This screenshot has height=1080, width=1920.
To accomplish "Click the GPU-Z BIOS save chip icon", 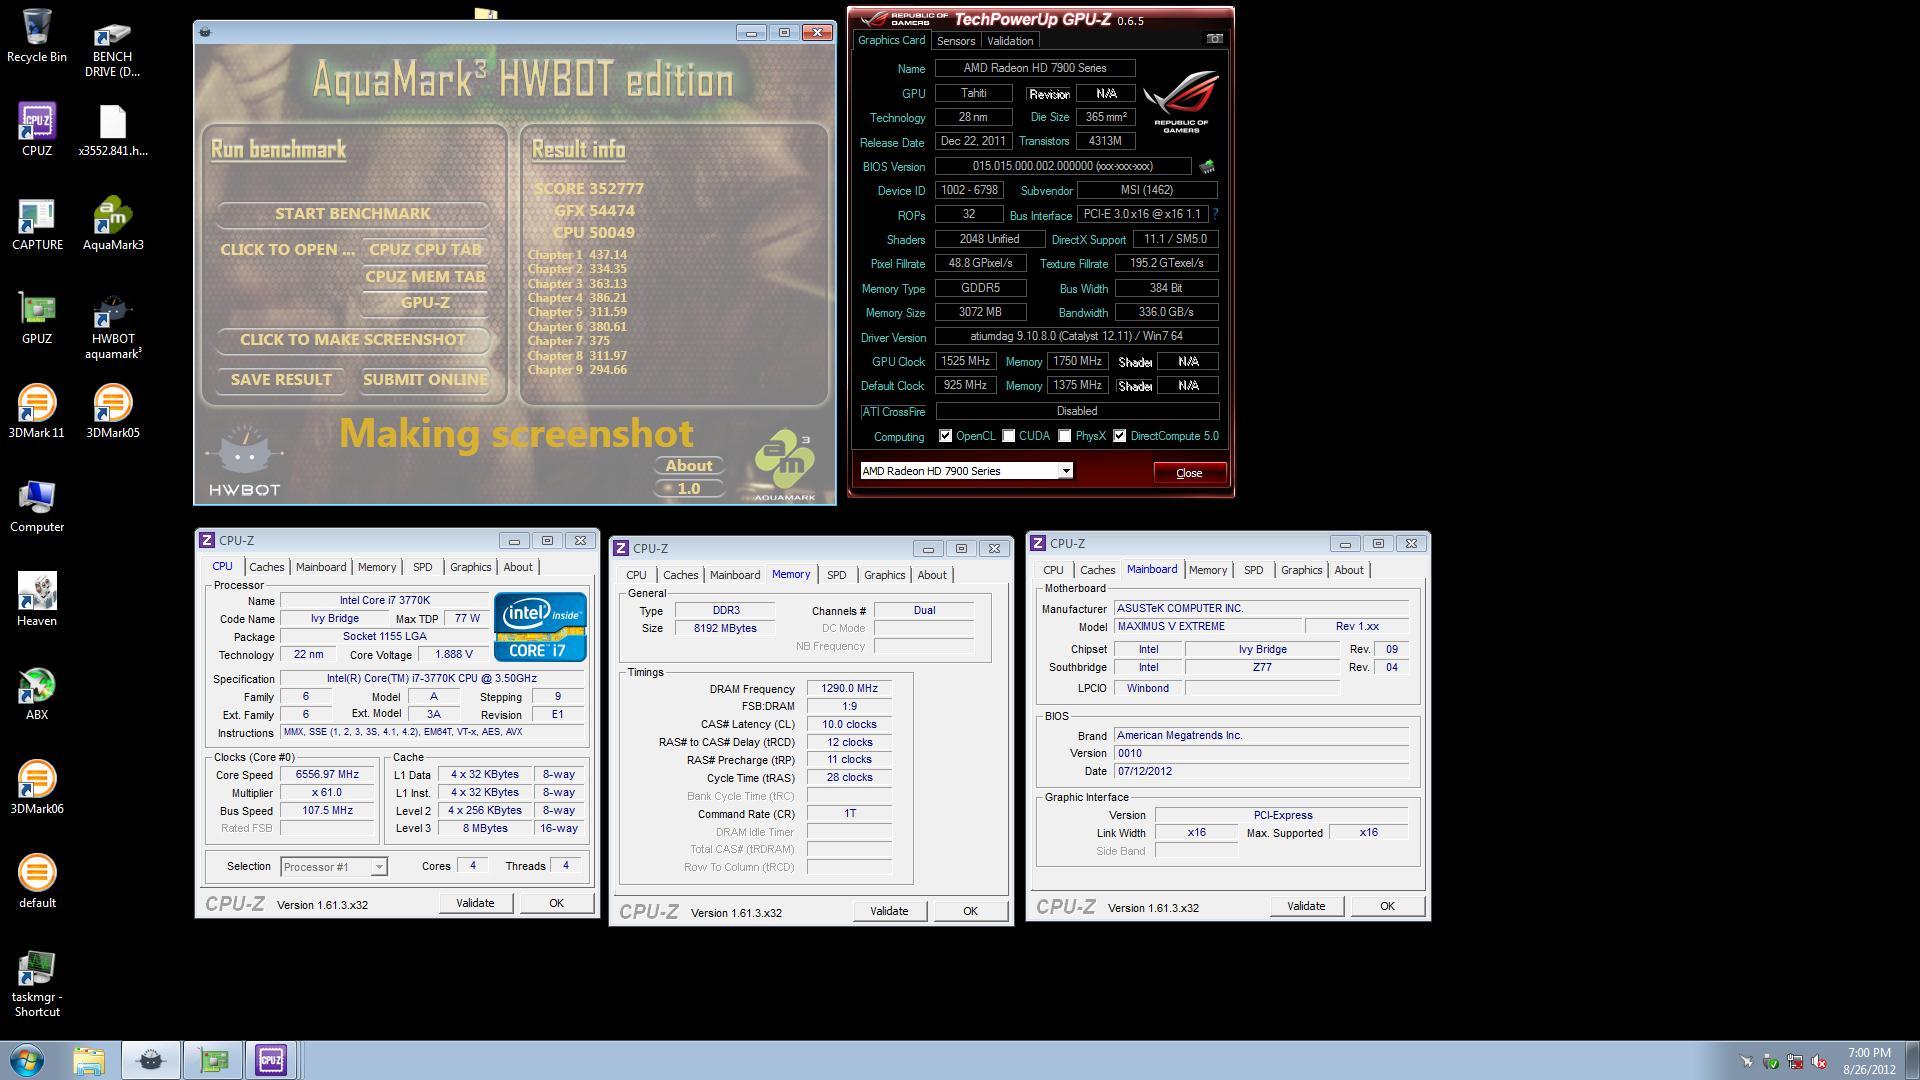I will click(1207, 166).
